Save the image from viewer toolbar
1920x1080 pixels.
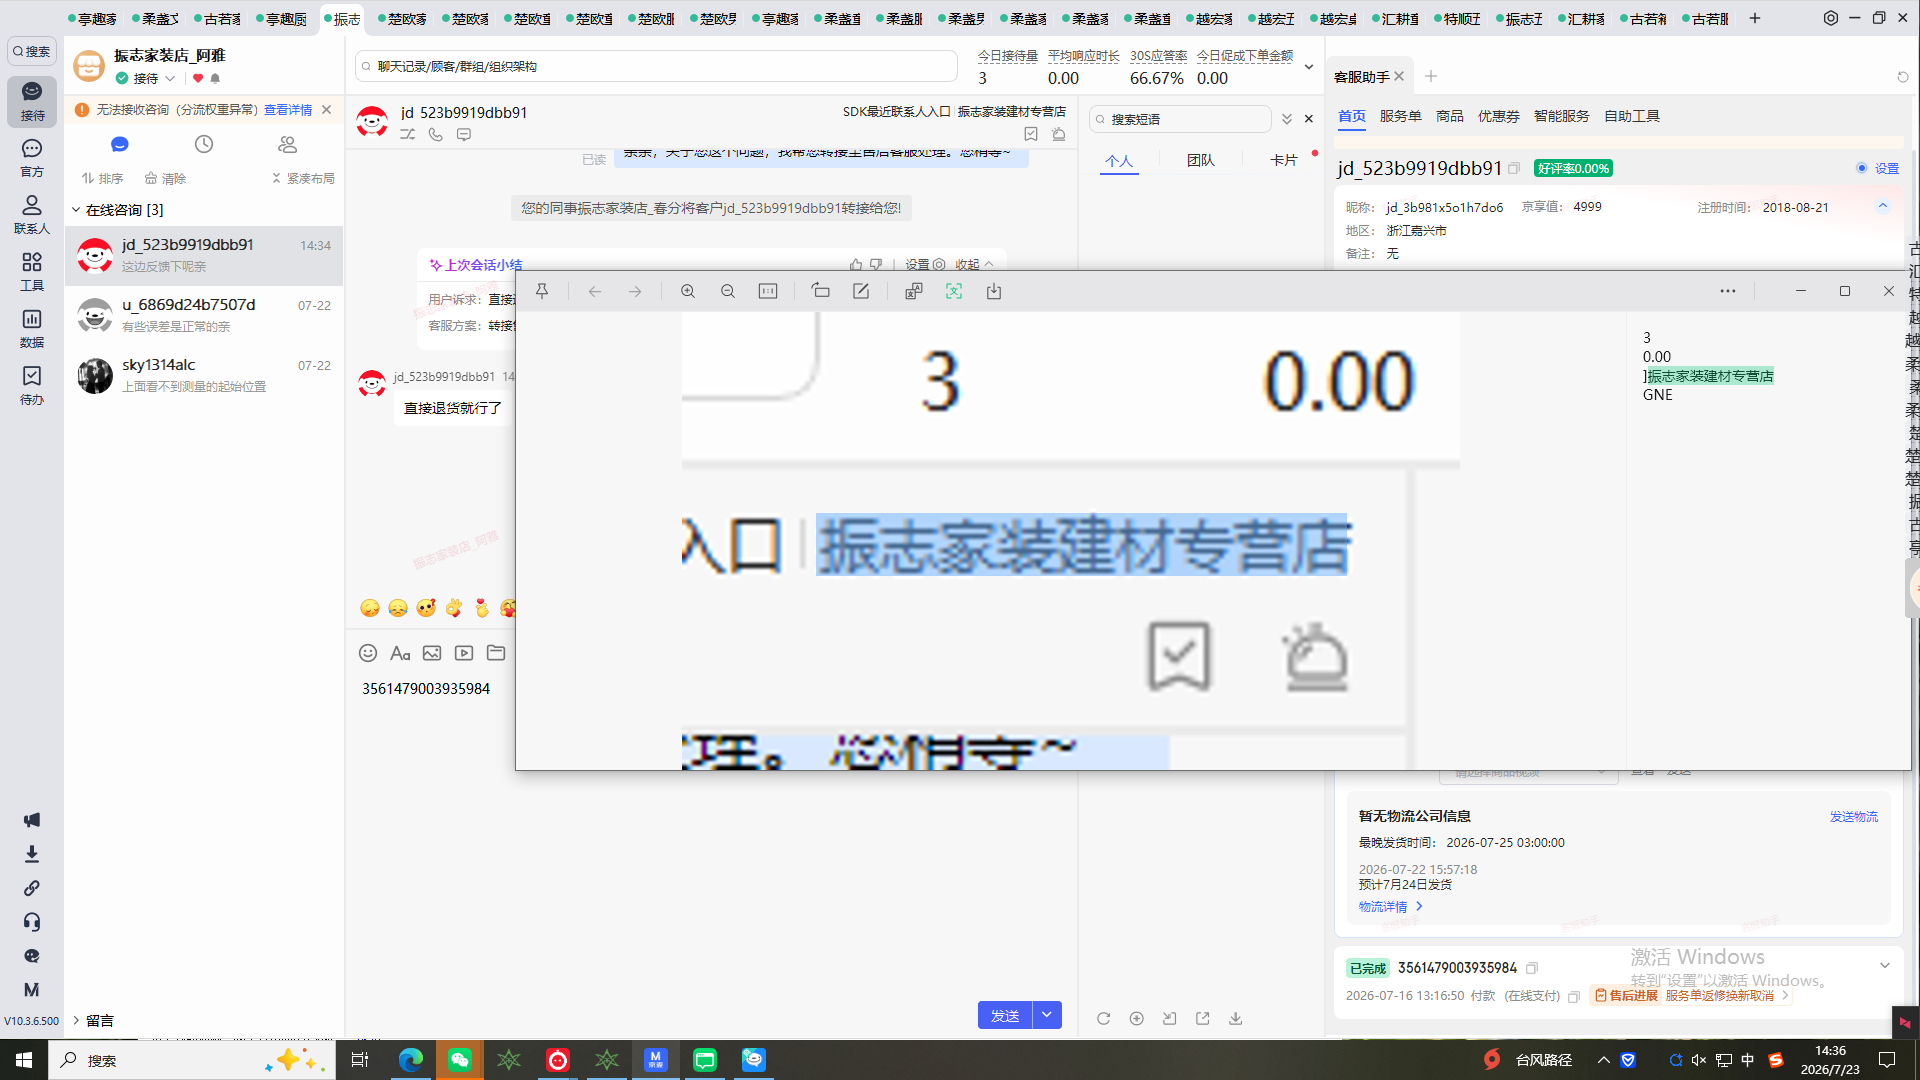994,291
